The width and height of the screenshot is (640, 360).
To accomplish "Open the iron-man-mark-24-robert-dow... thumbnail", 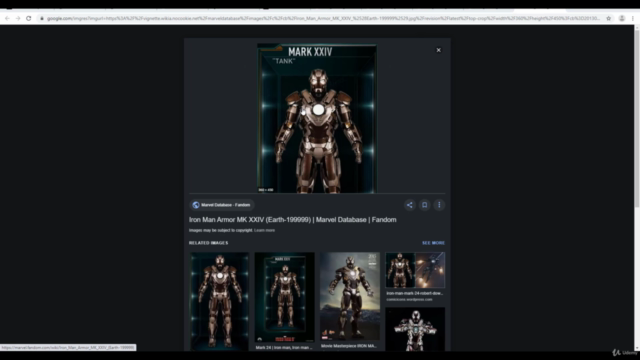I will pyautogui.click(x=415, y=270).
